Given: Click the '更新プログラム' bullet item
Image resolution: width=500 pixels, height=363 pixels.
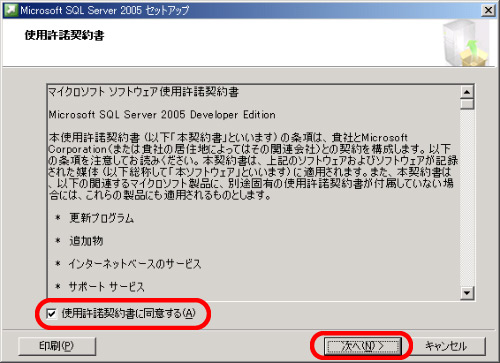Looking at the screenshot, I should [x=101, y=218].
